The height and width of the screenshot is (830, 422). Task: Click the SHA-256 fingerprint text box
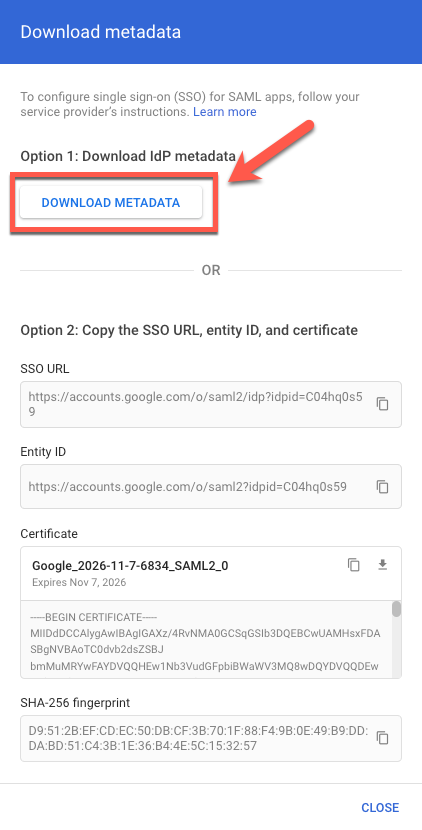pyautogui.click(x=211, y=738)
